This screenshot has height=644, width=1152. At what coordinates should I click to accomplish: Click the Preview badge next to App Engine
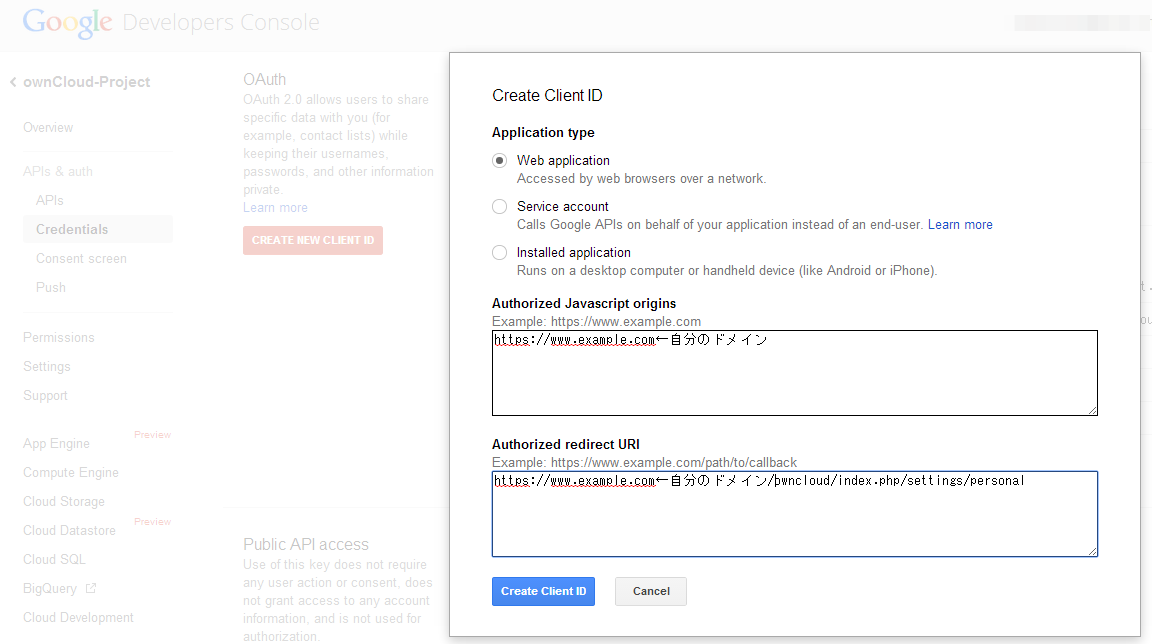tap(152, 435)
